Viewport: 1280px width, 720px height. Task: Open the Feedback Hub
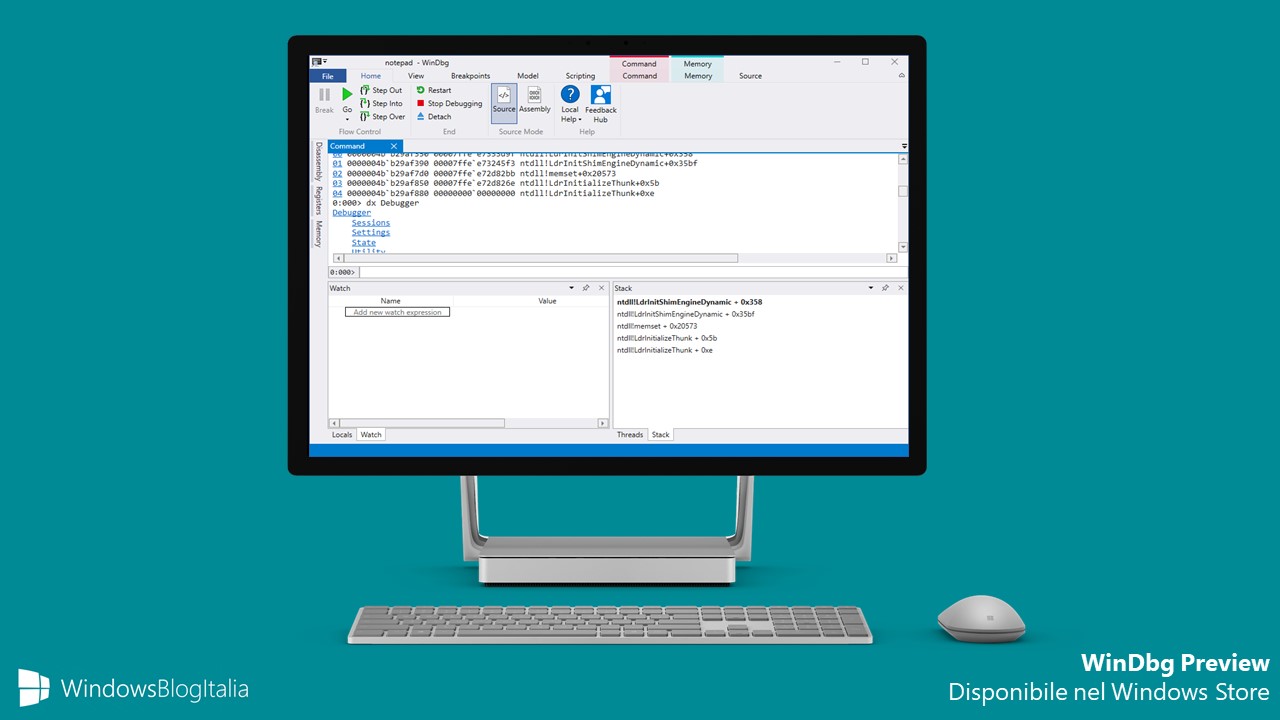[601, 104]
